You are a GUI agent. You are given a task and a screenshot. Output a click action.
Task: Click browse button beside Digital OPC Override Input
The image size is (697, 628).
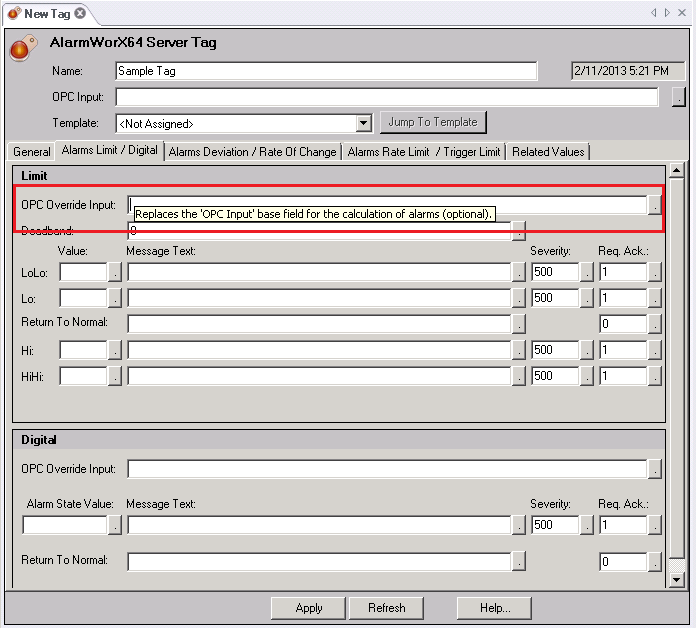point(655,469)
